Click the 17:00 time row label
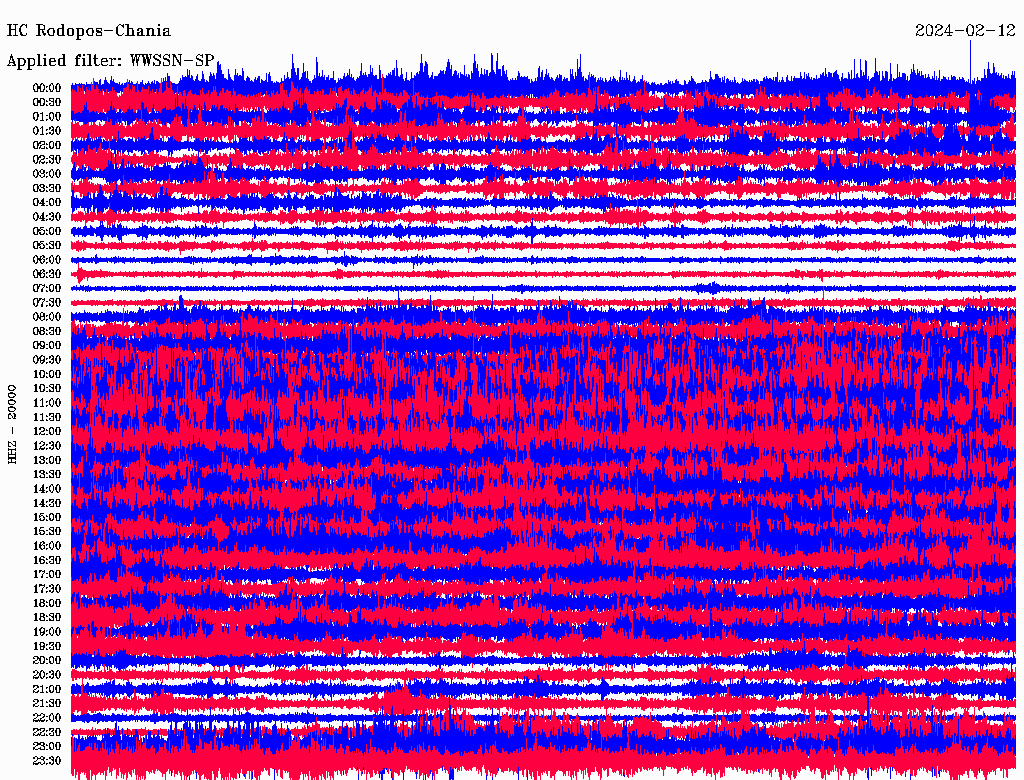The width and height of the screenshot is (1024, 780). click(47, 575)
